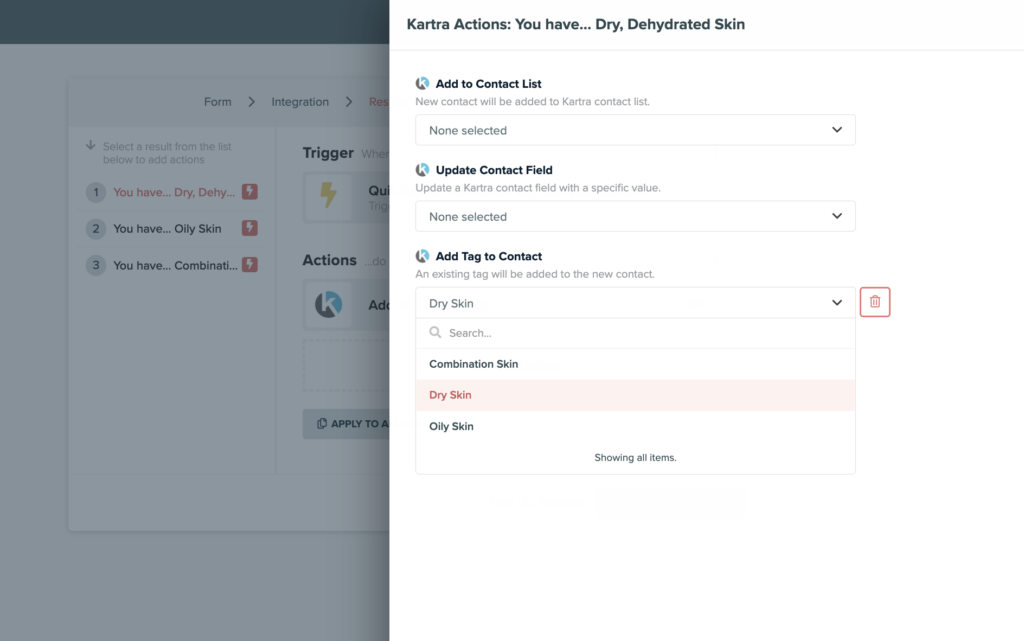Click the Add to Contact List heading
The image size is (1024, 641).
click(x=488, y=84)
